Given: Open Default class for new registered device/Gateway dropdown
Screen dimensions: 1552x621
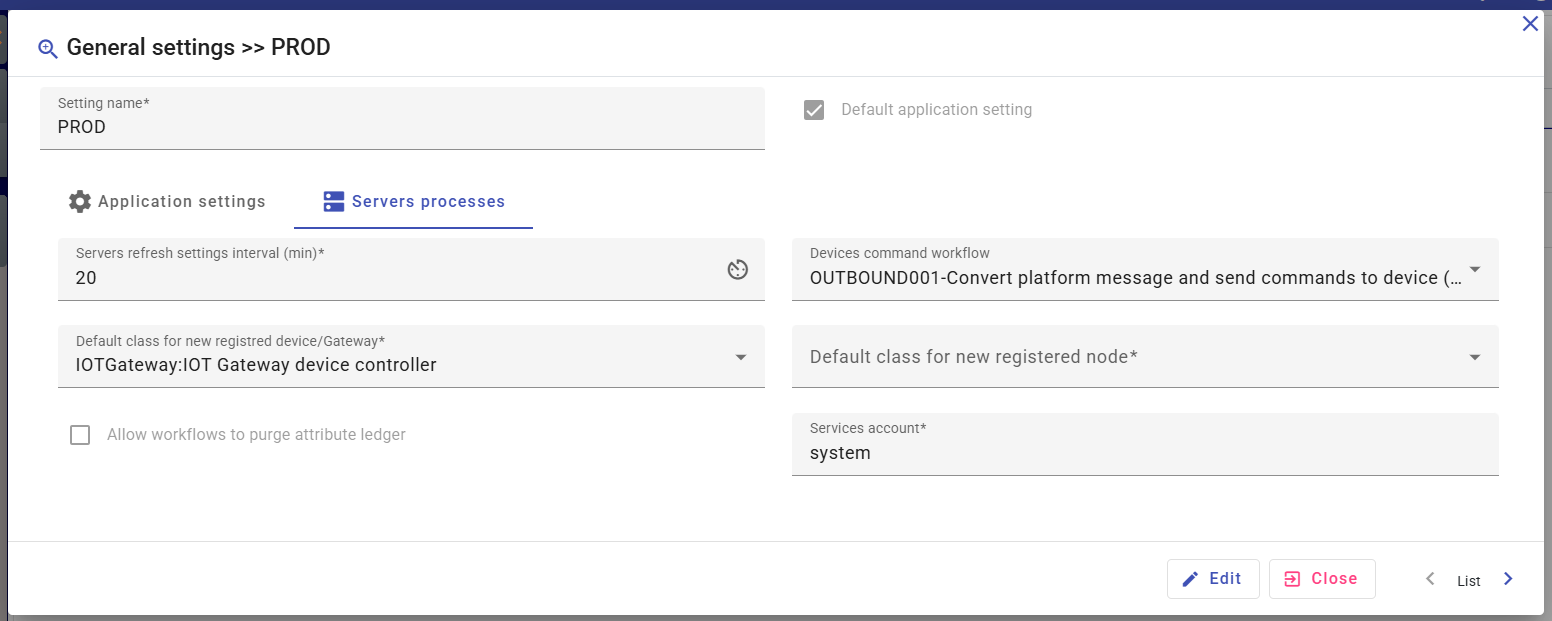Looking at the screenshot, I should (x=741, y=357).
